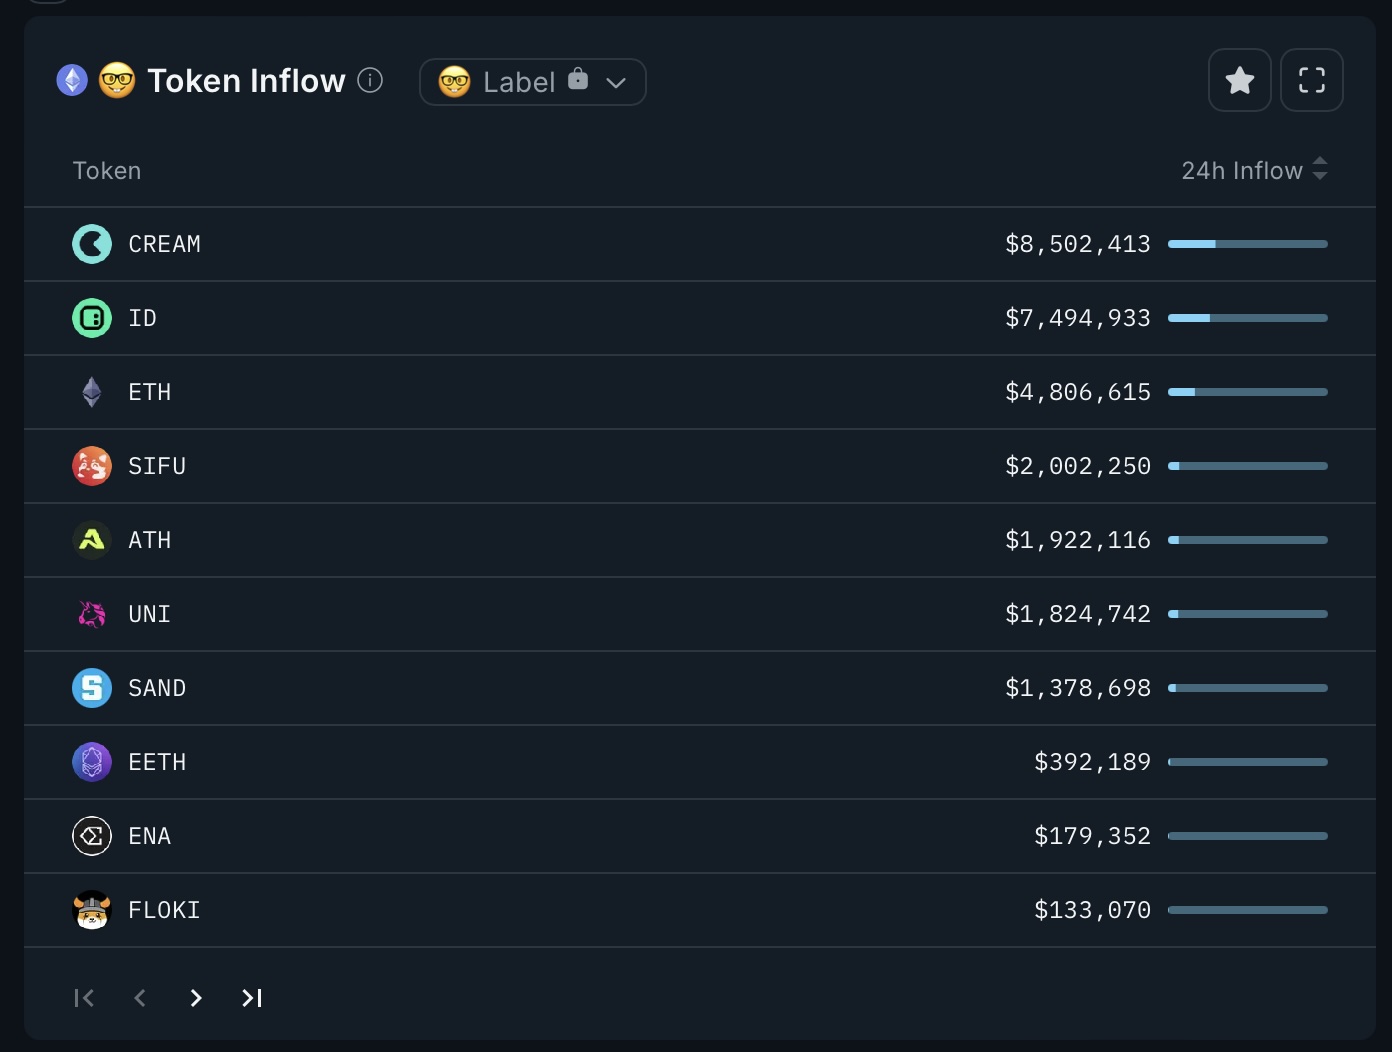Click the SAND token icon
Viewport: 1392px width, 1052px height.
tap(92, 688)
